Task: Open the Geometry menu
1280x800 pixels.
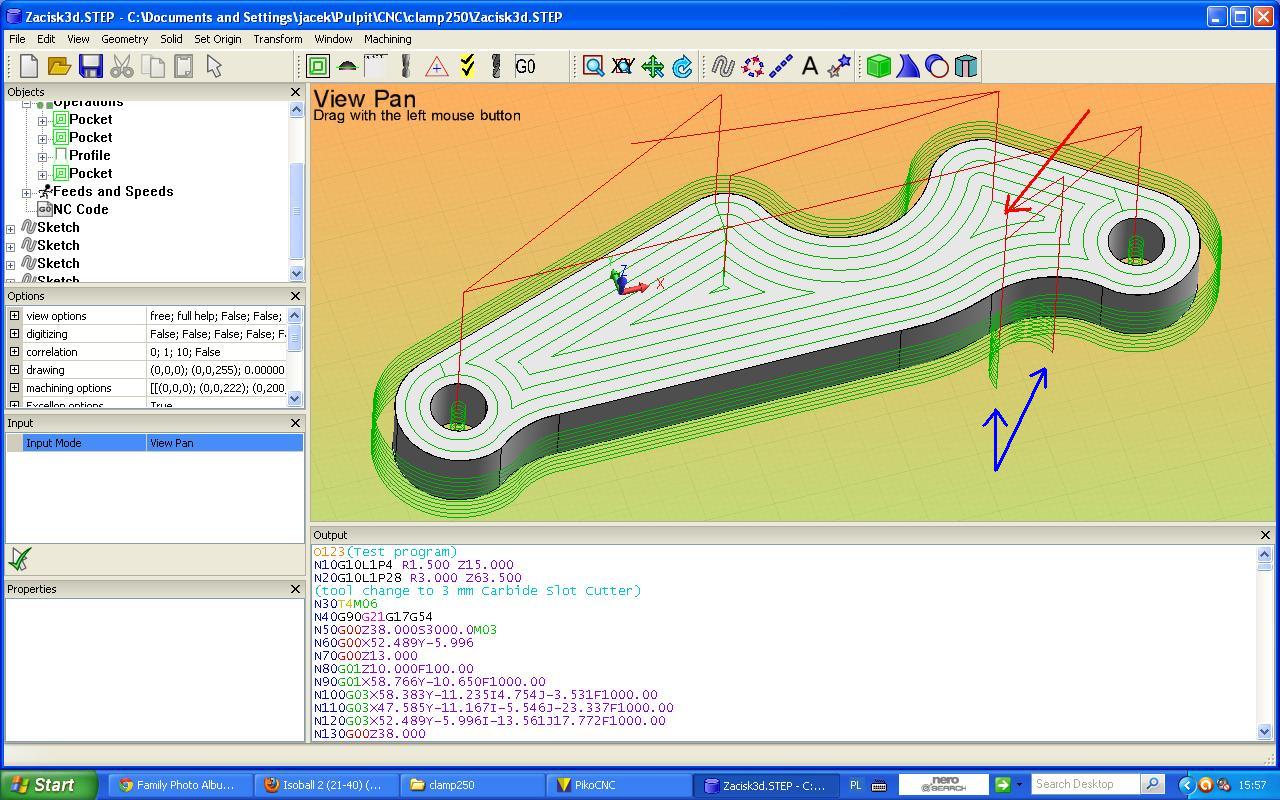Action: point(124,39)
